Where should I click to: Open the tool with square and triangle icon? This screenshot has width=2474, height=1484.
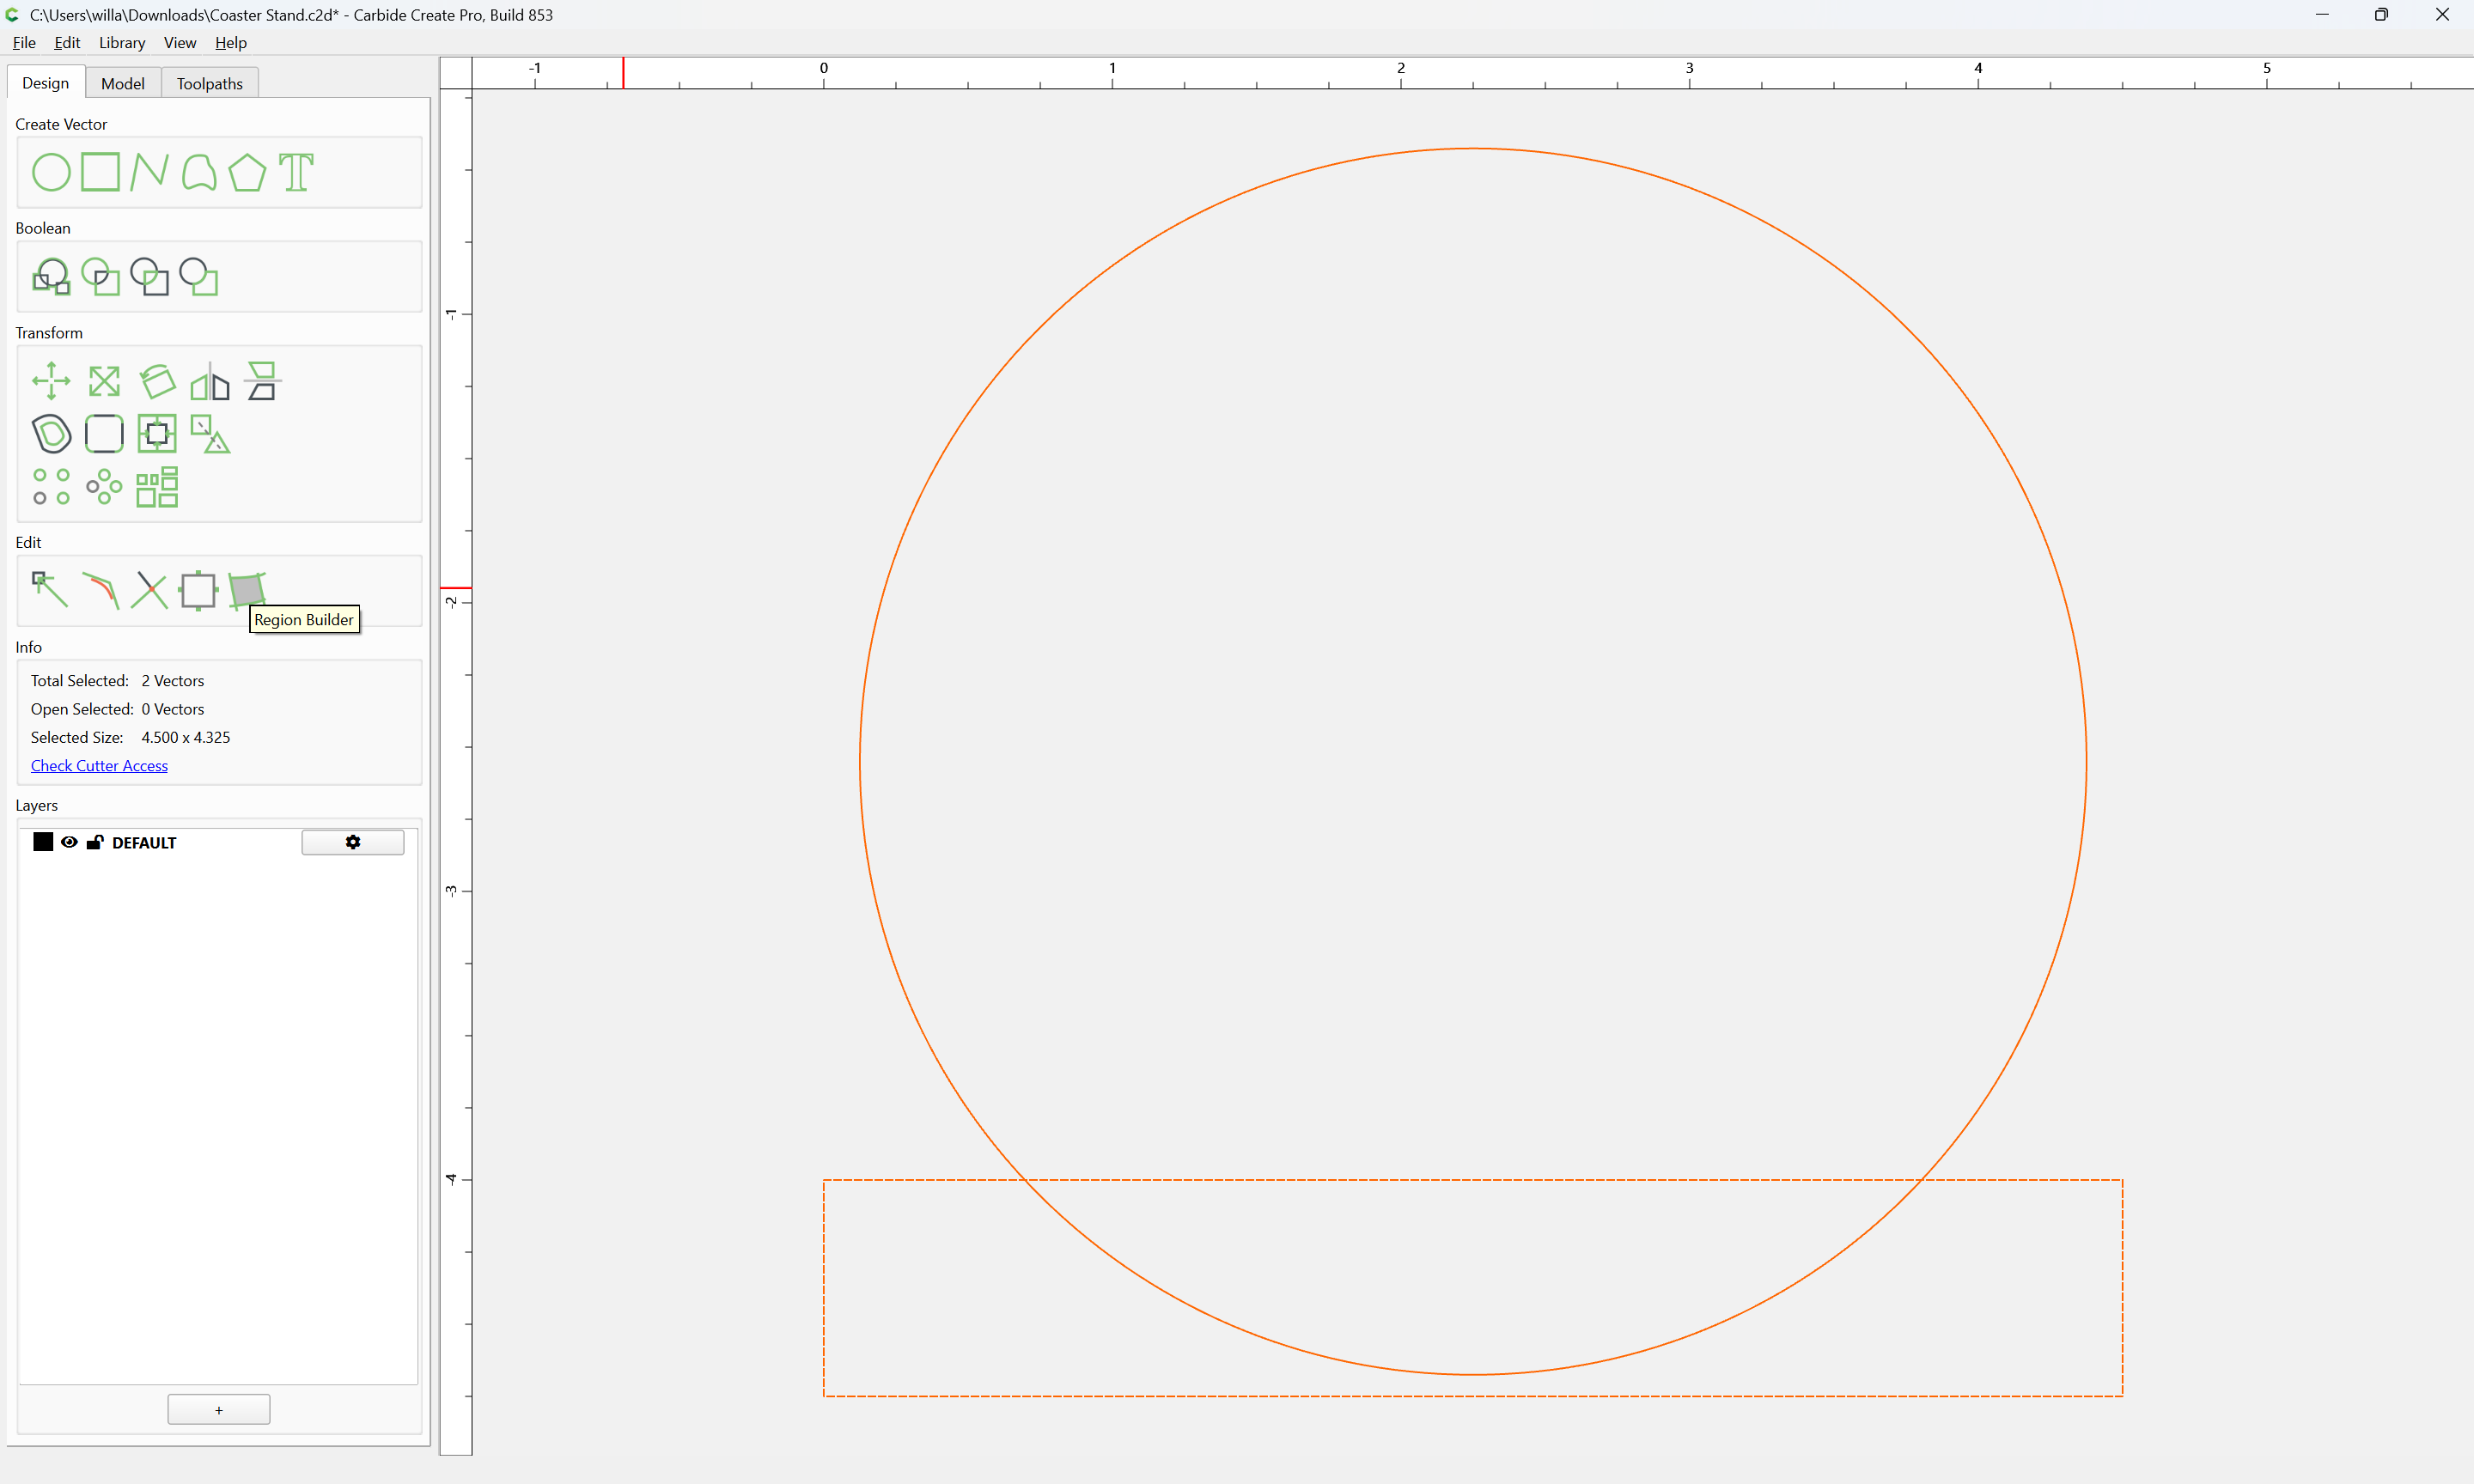point(210,434)
